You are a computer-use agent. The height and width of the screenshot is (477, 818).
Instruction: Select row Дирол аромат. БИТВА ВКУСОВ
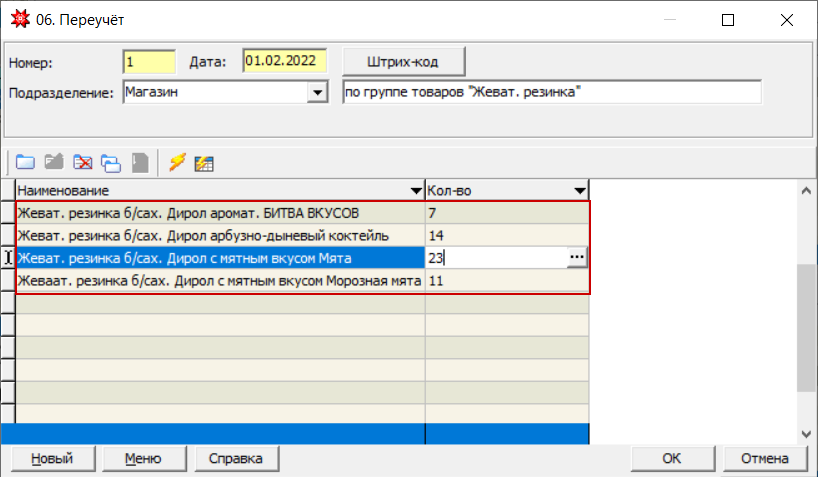[x=220, y=213]
